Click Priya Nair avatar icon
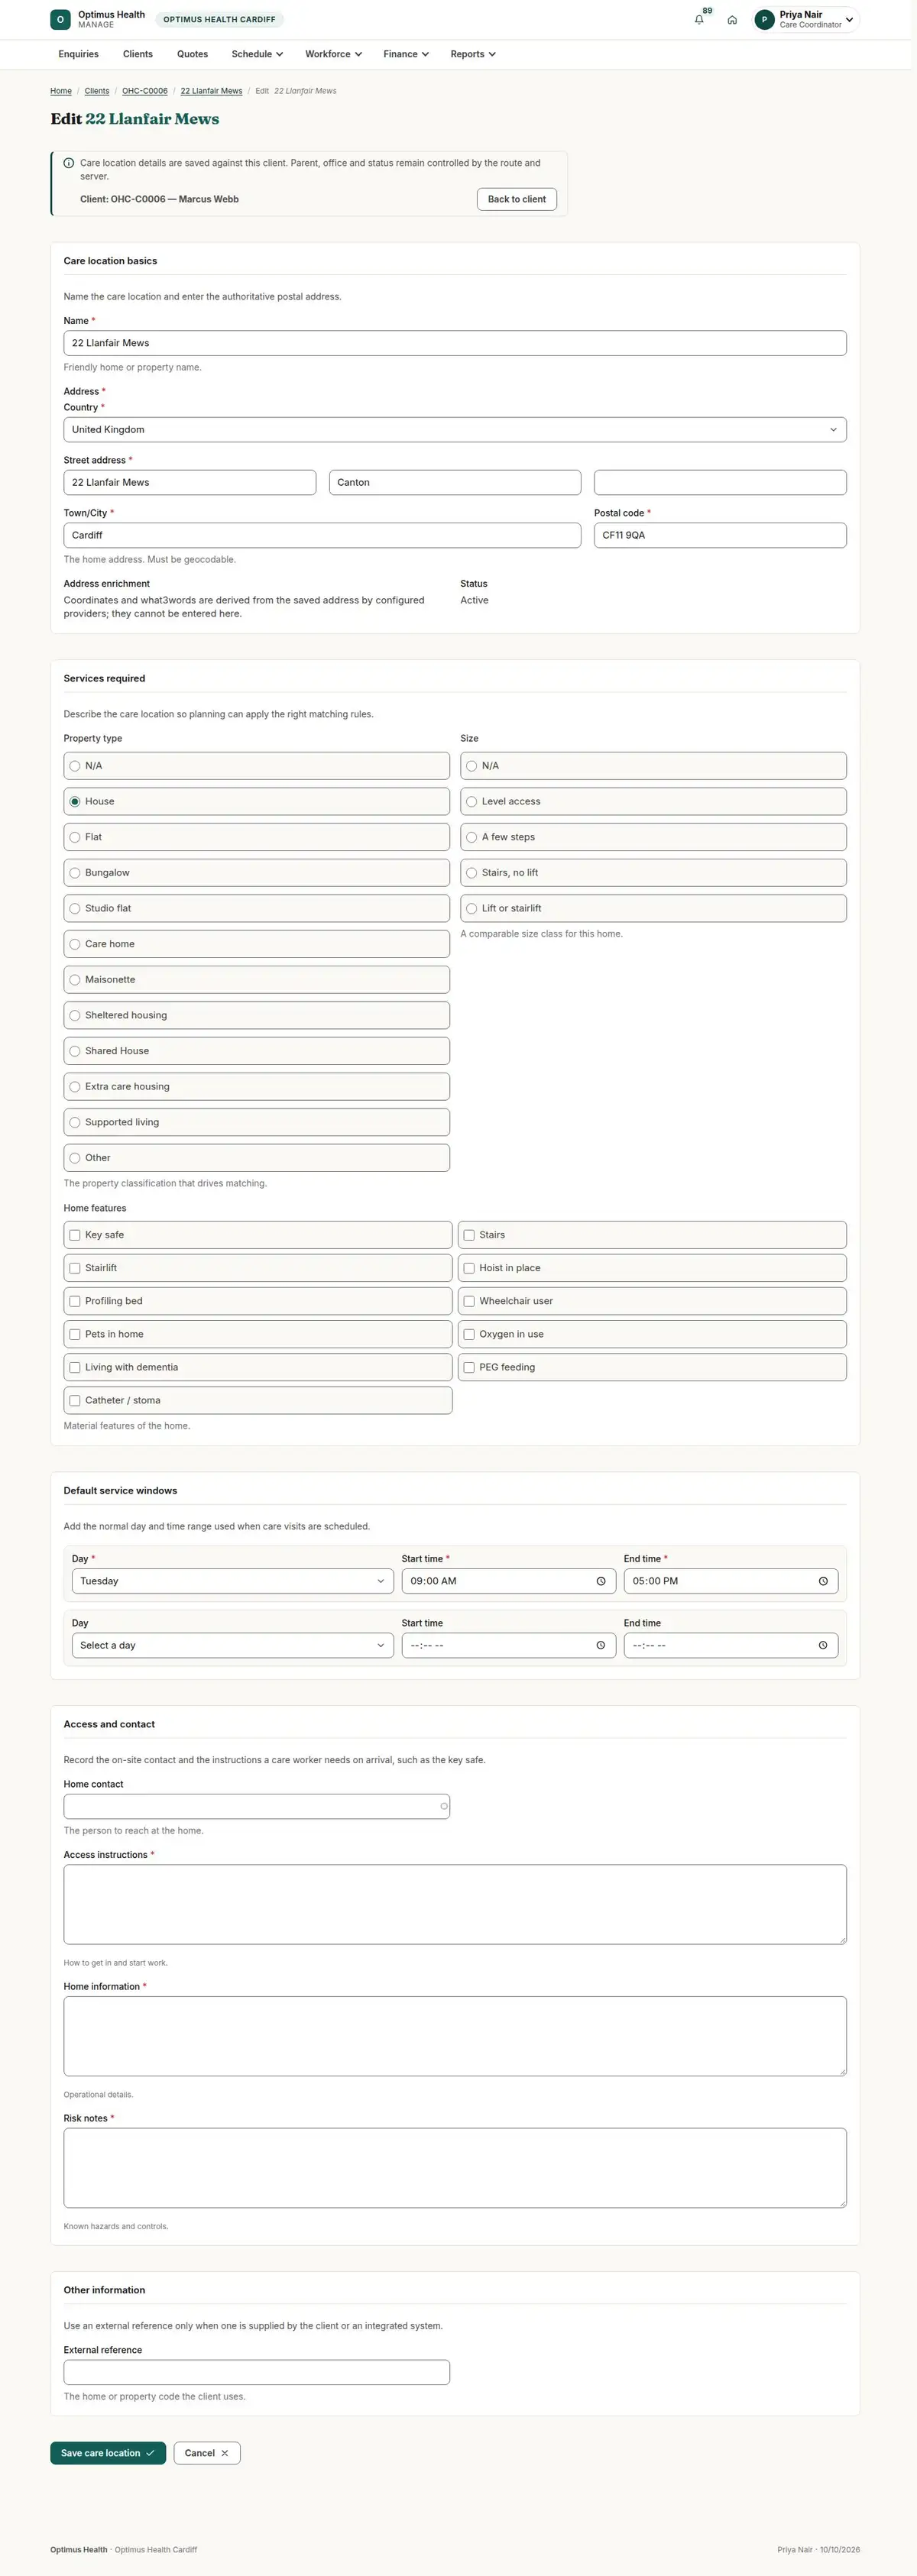 tap(765, 20)
